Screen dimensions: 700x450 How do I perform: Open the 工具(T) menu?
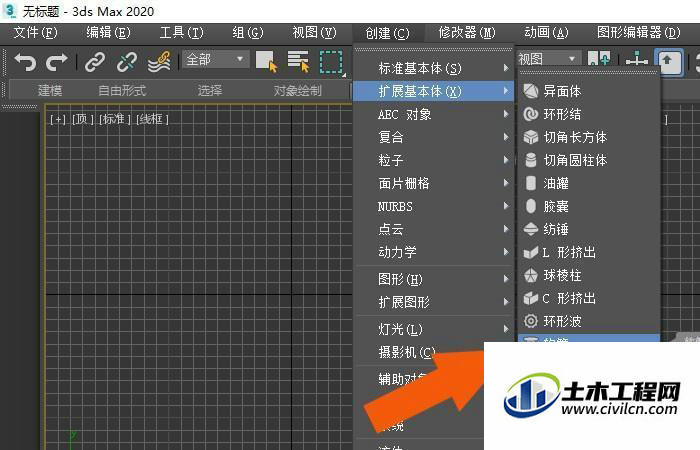click(181, 33)
